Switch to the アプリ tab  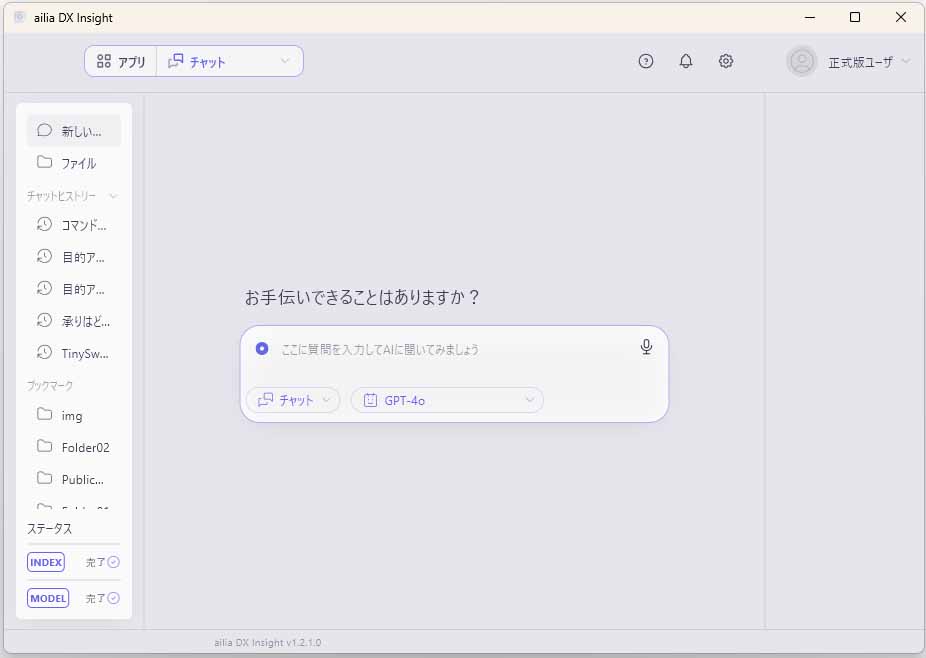tap(120, 61)
